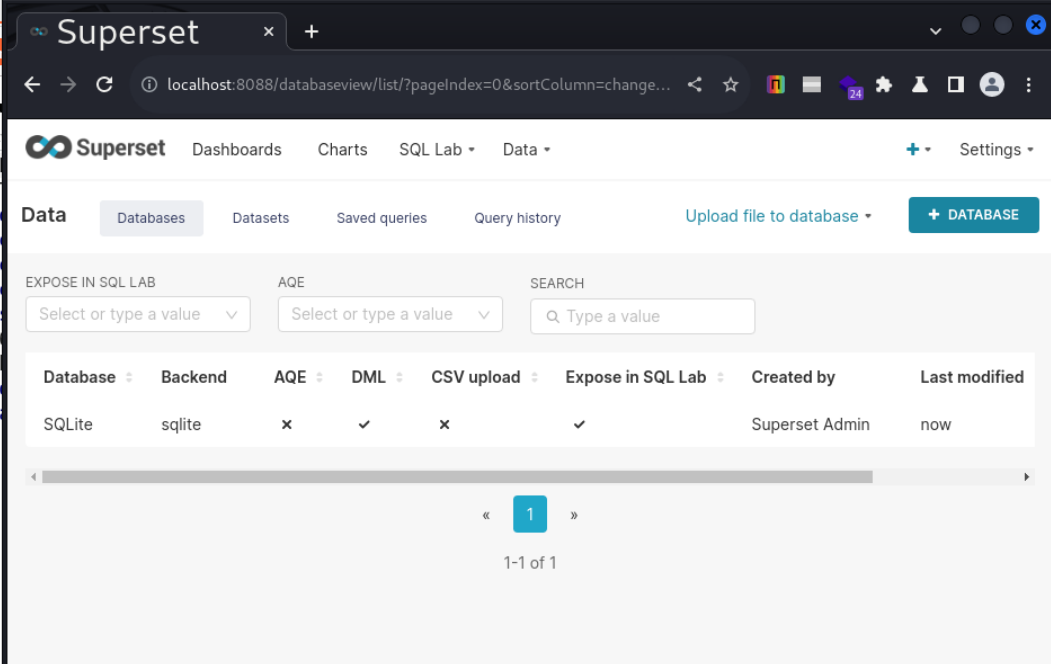This screenshot has height=664, width=1051.
Task: Open the AQE filter select box
Action: [x=390, y=314]
